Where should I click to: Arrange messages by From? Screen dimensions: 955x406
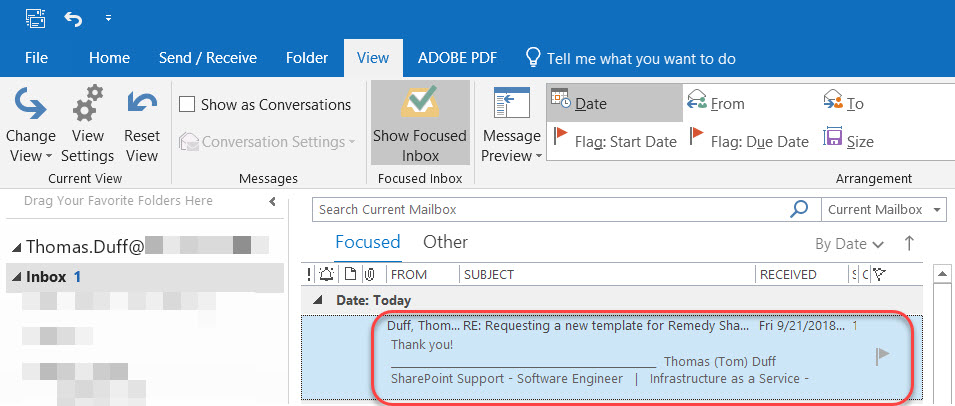(x=716, y=103)
